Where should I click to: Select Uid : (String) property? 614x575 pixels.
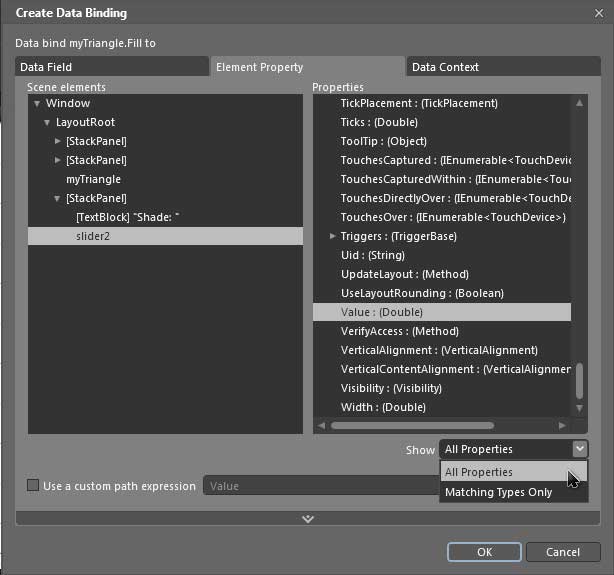coord(442,255)
